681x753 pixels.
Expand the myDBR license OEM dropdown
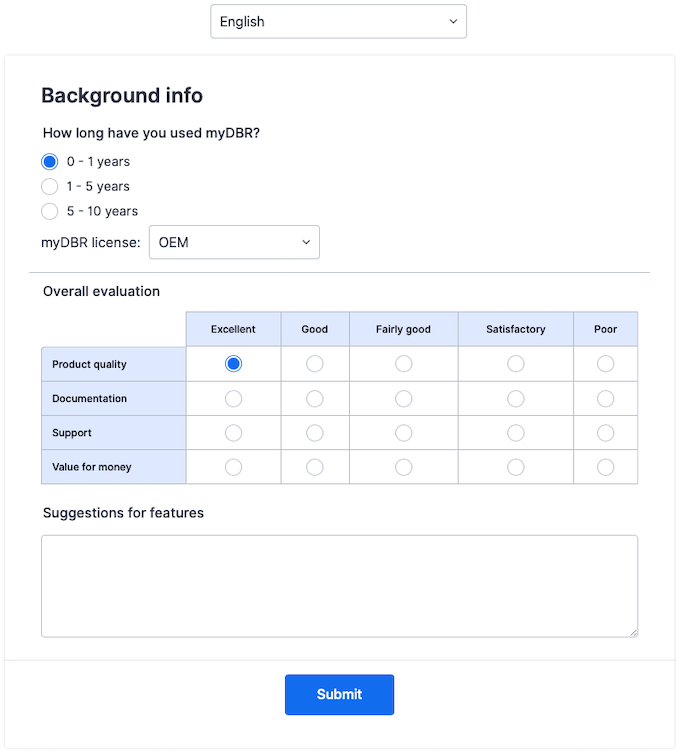tap(234, 242)
